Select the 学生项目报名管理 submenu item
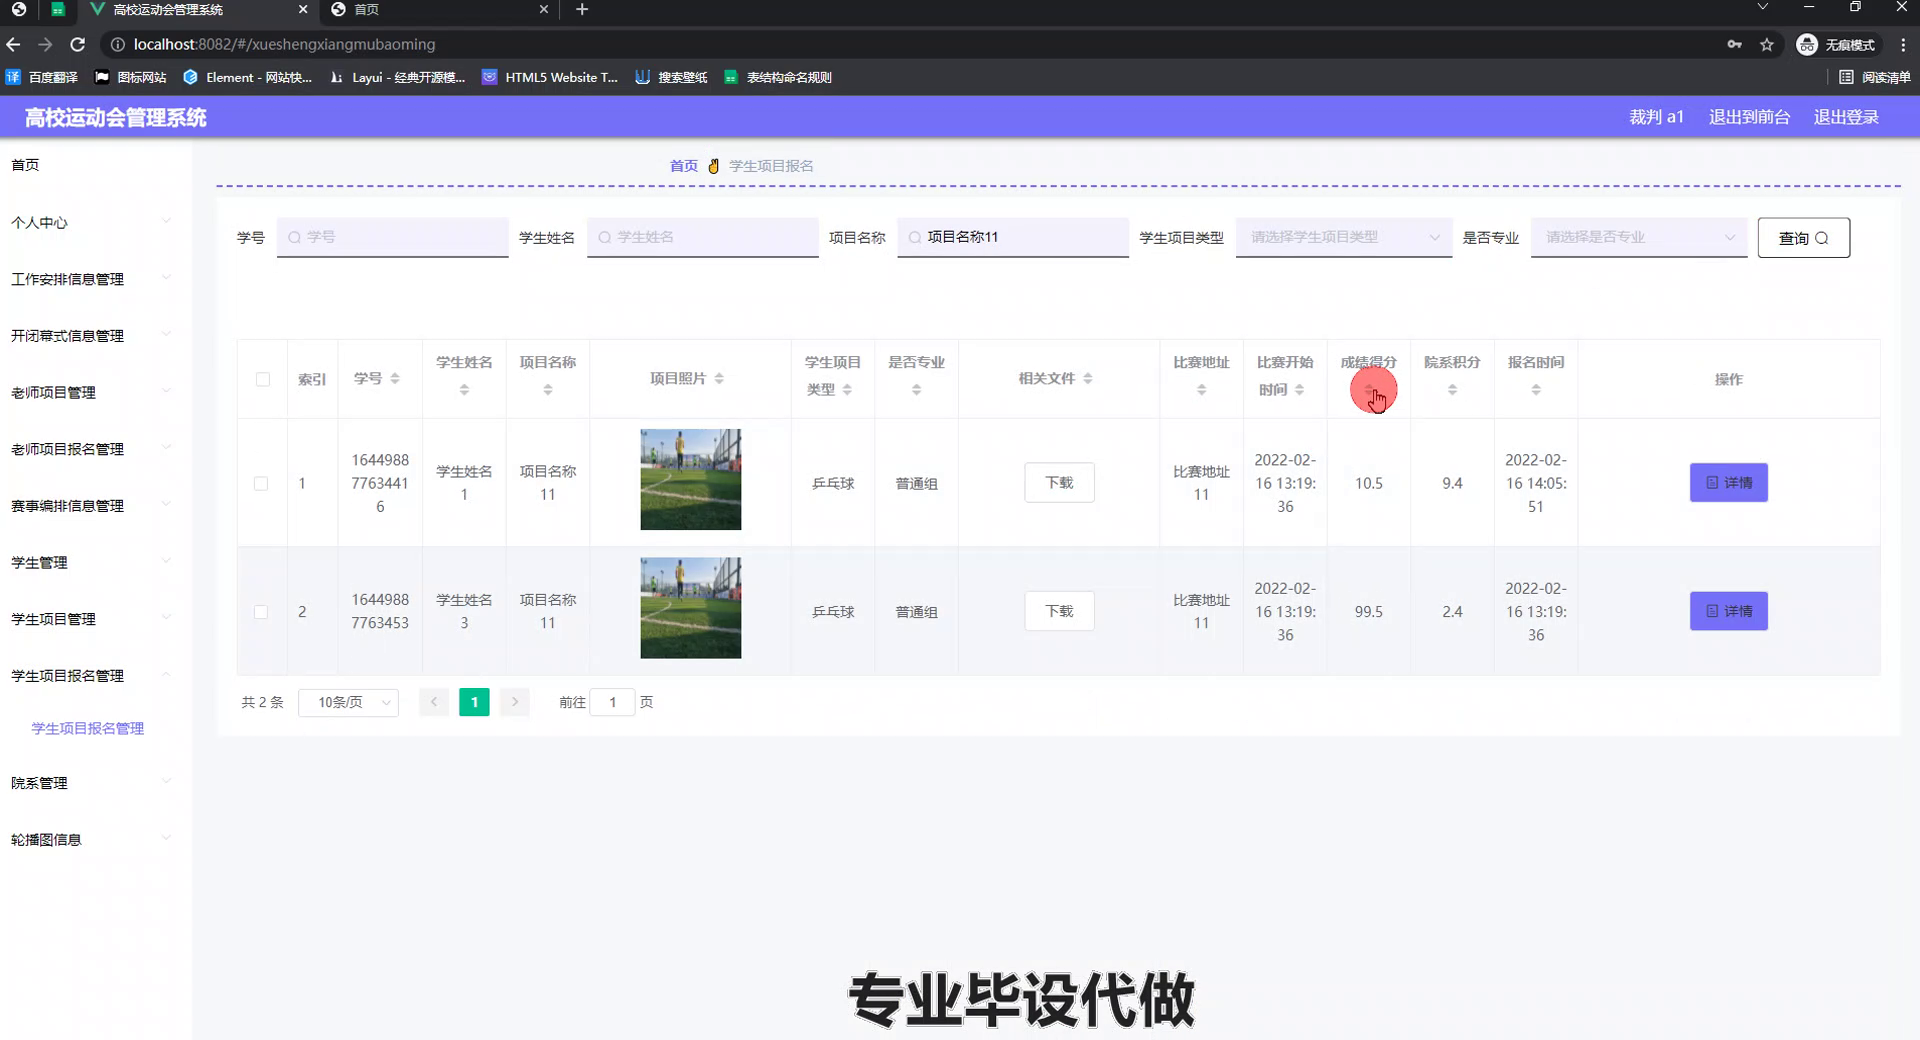The width and height of the screenshot is (1920, 1040). (x=88, y=728)
